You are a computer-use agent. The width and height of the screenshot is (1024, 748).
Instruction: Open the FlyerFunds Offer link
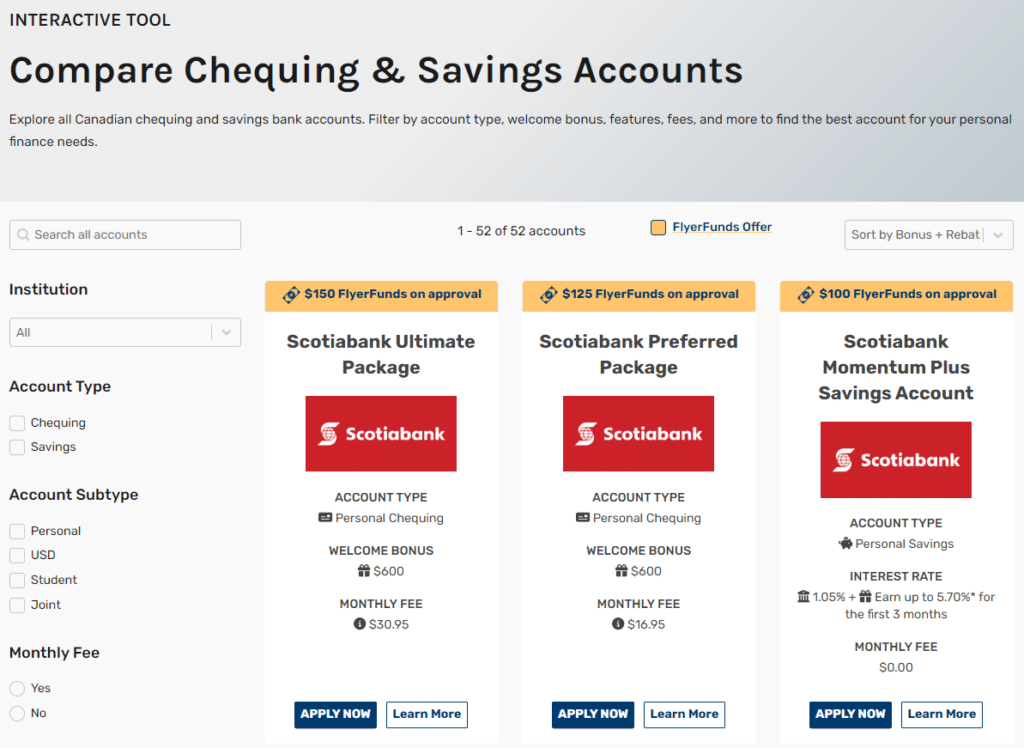coord(722,227)
